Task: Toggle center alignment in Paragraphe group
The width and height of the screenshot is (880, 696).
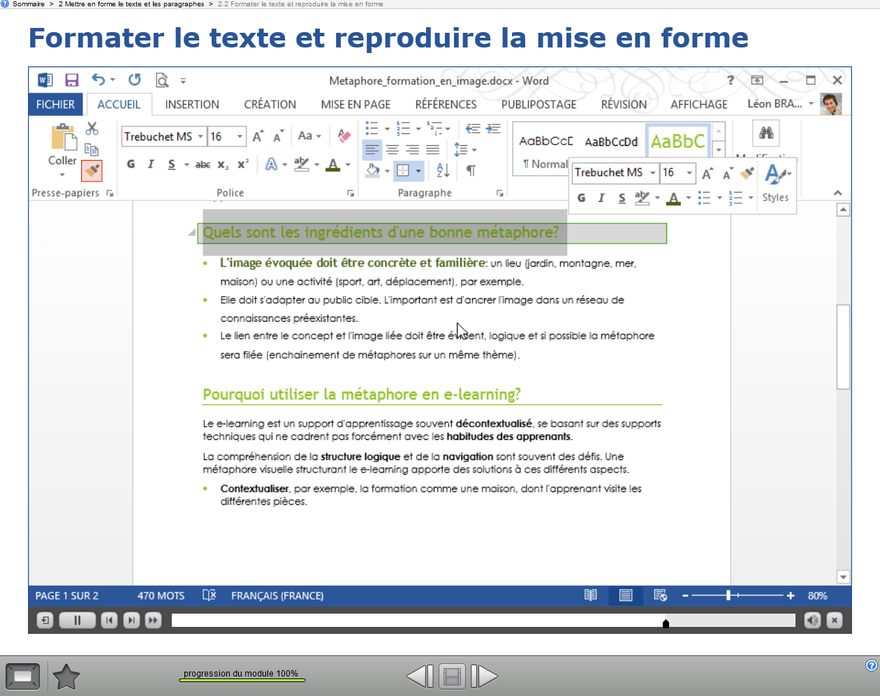Action: click(392, 150)
